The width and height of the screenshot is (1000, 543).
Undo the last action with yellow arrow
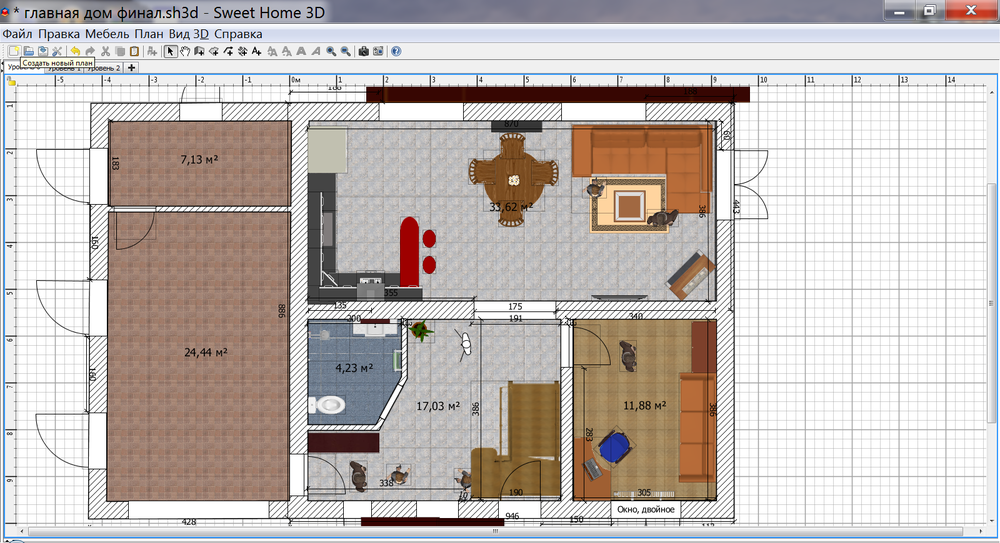(75, 51)
